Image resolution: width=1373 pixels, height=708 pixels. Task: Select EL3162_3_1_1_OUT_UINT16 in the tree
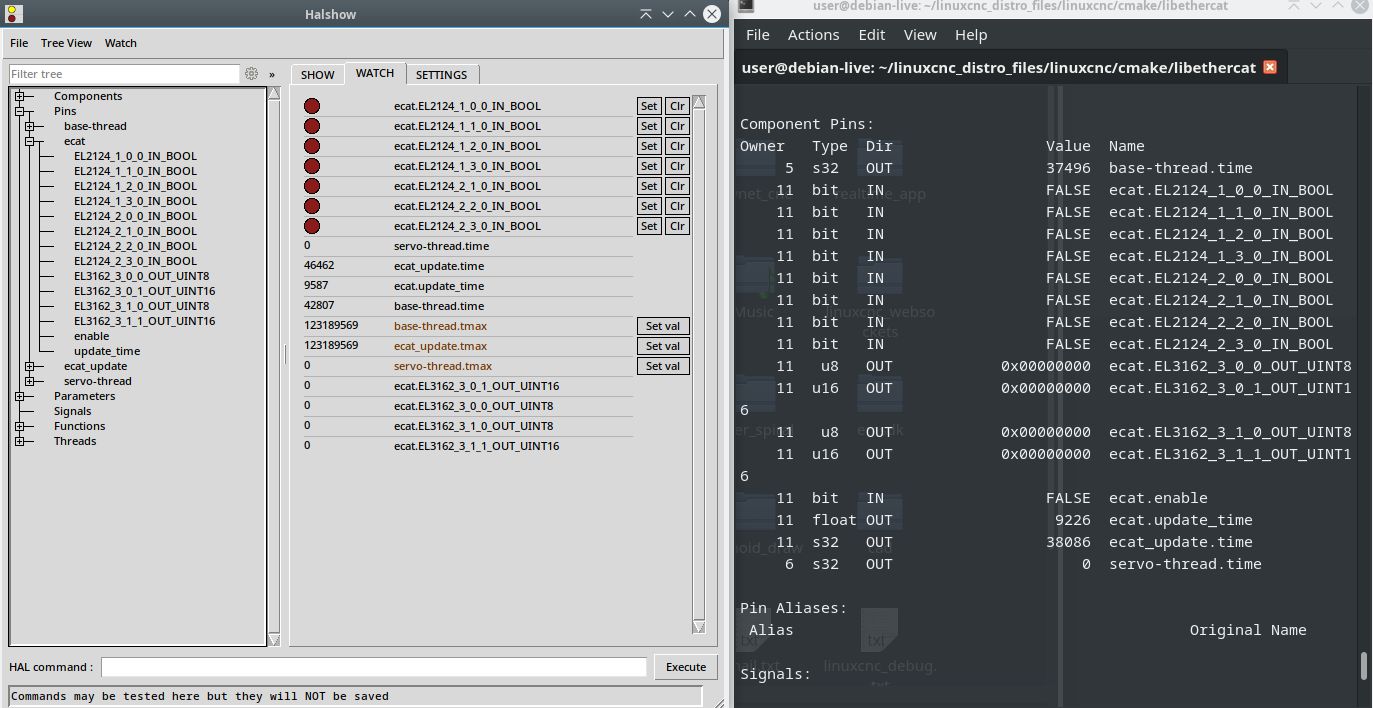tap(144, 321)
